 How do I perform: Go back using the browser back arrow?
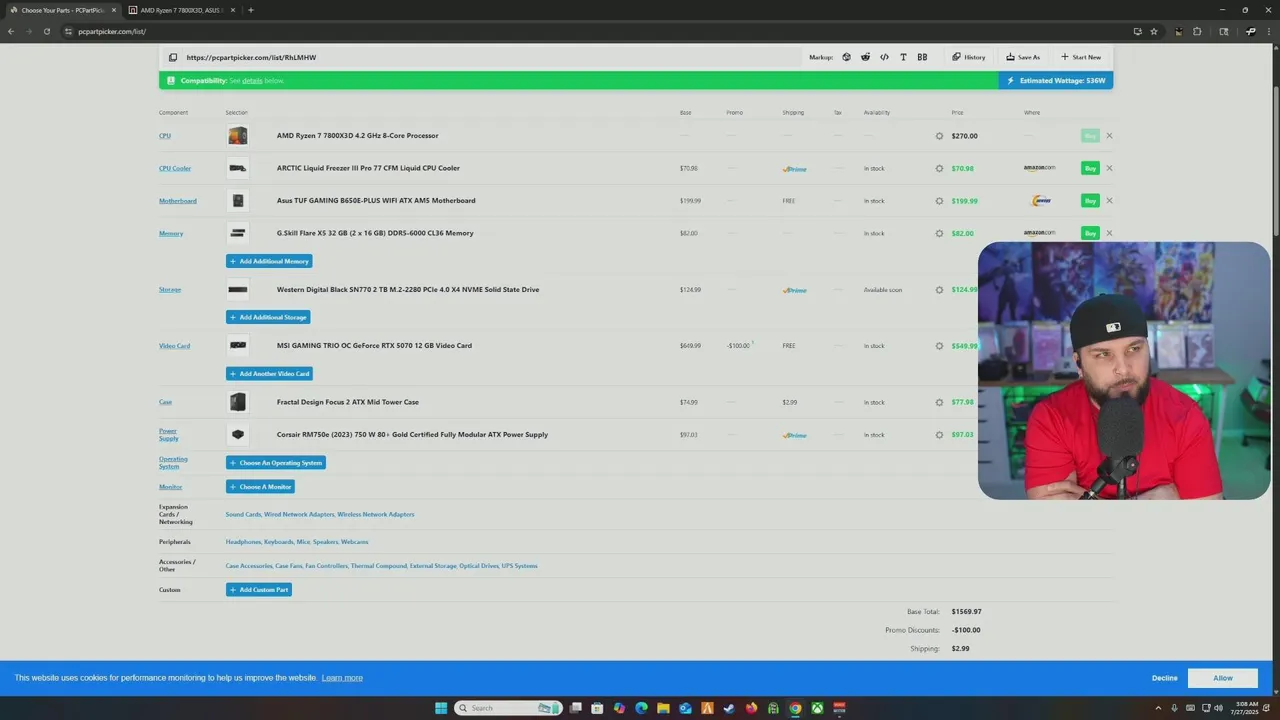[x=11, y=31]
